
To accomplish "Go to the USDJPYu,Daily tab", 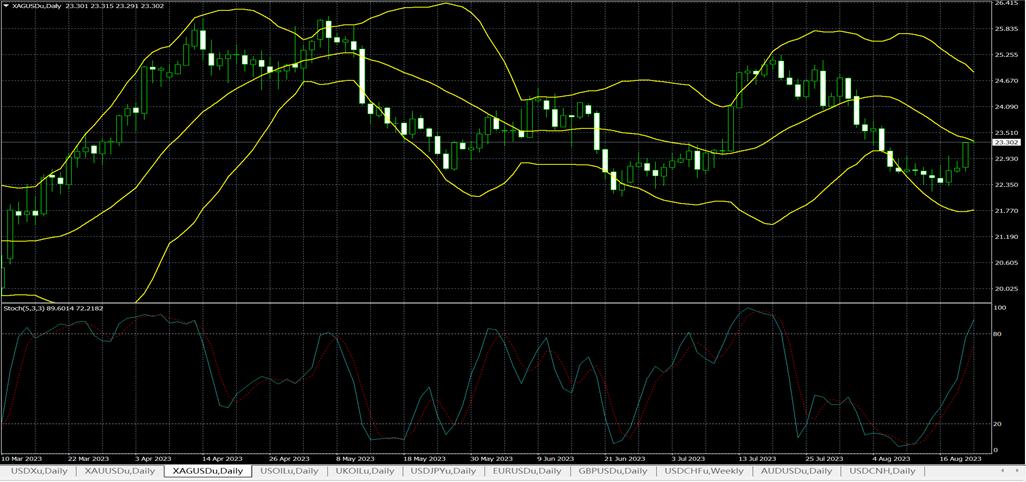I will click(443, 470).
